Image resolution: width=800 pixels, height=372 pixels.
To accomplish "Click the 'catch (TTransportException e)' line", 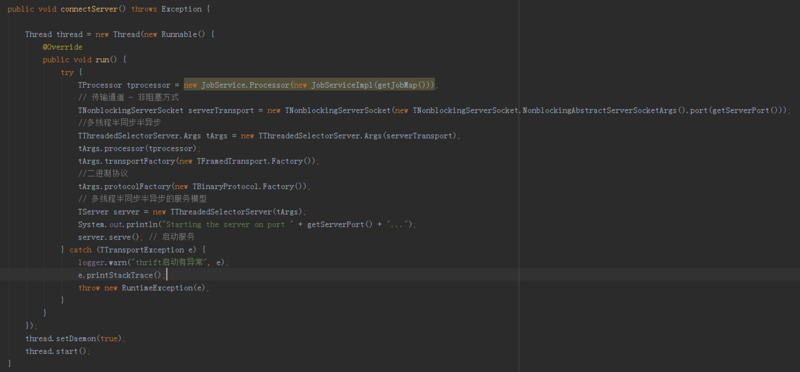I will [x=133, y=250].
